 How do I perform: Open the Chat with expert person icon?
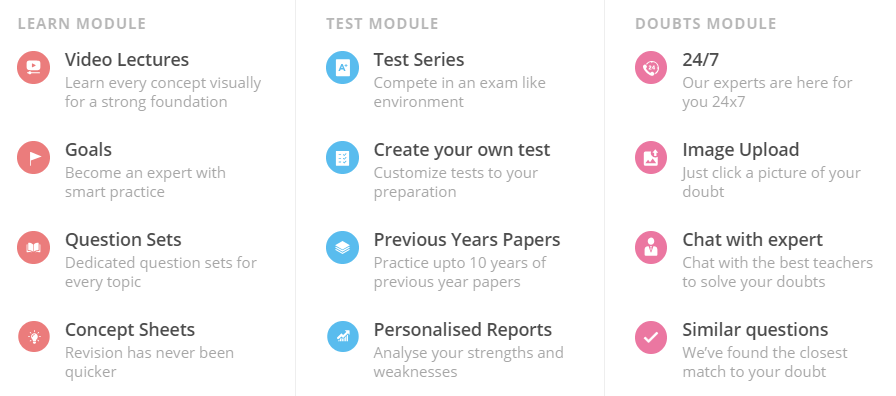651,247
